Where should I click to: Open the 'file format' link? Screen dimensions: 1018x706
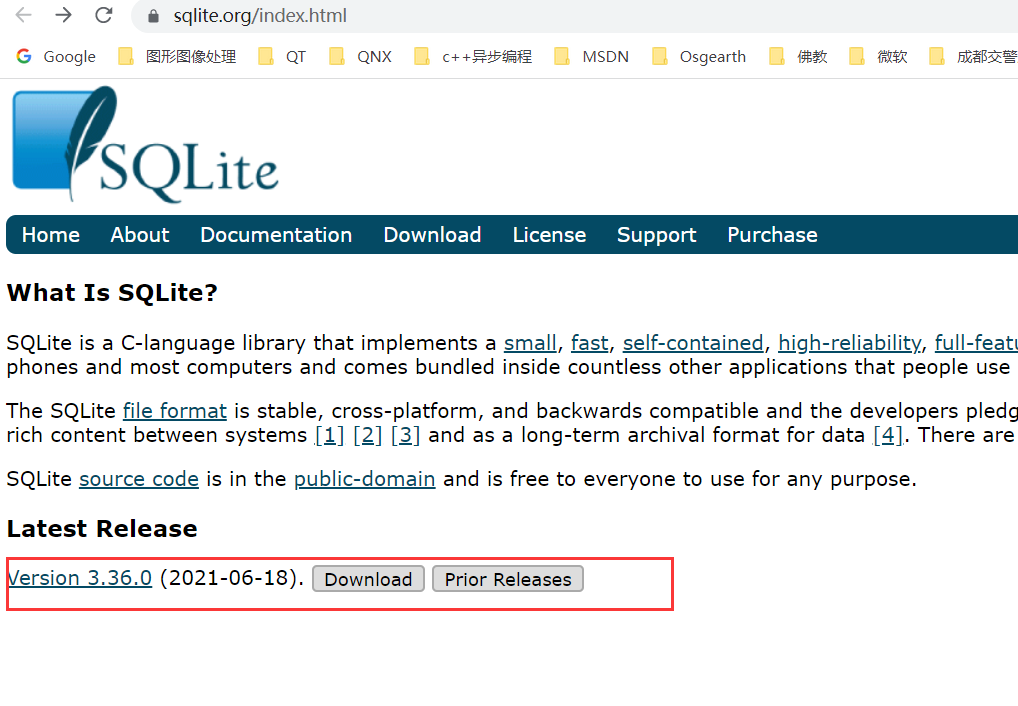(x=175, y=411)
